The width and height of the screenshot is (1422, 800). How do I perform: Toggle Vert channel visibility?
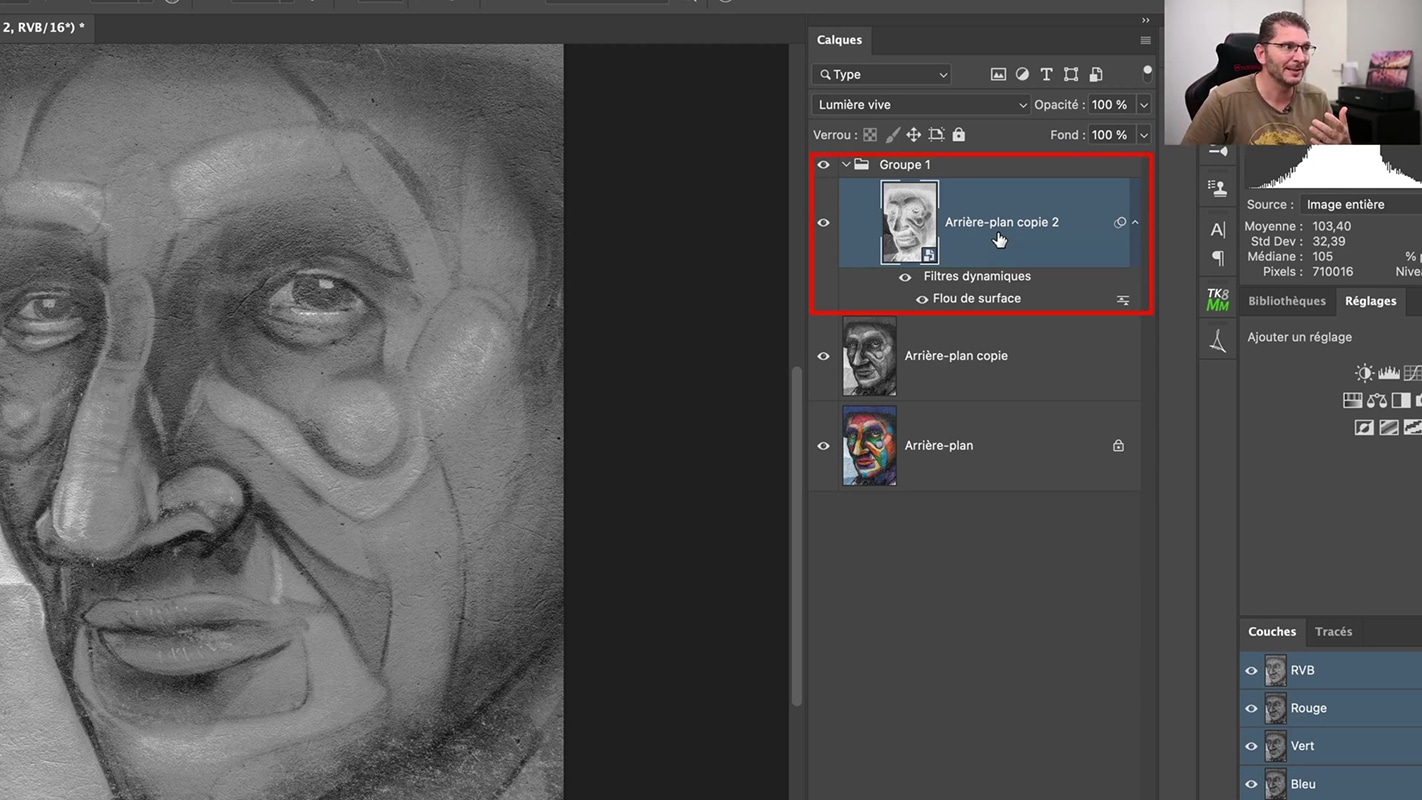pyautogui.click(x=1251, y=746)
